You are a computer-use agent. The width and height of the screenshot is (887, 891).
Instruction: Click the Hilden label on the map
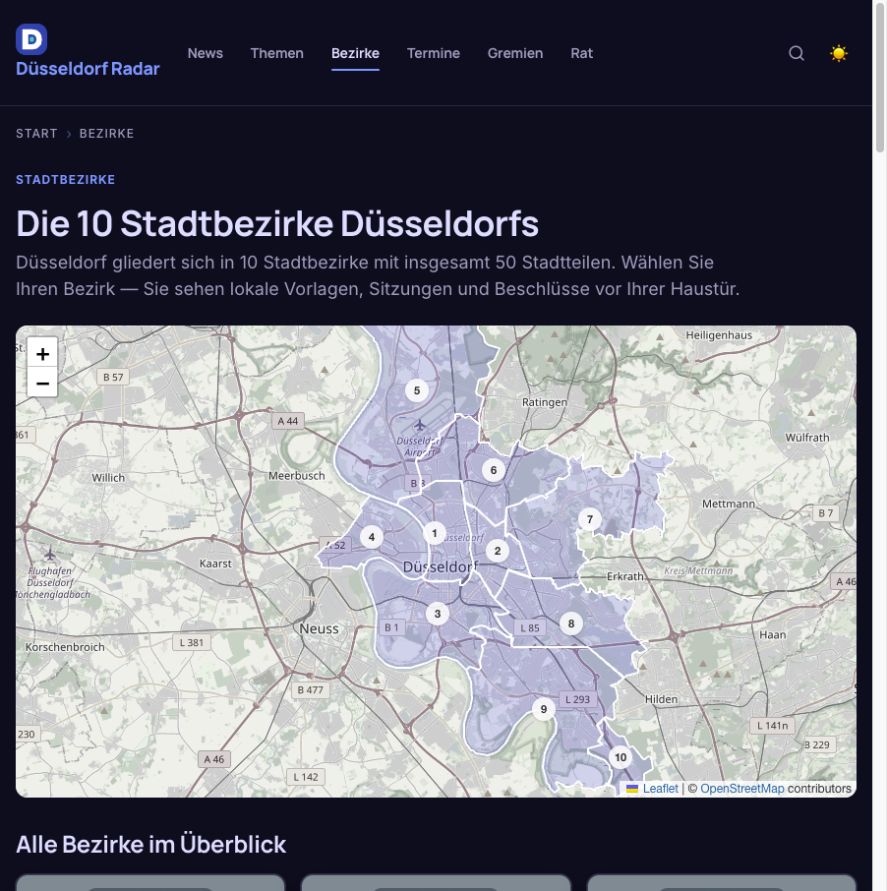661,699
